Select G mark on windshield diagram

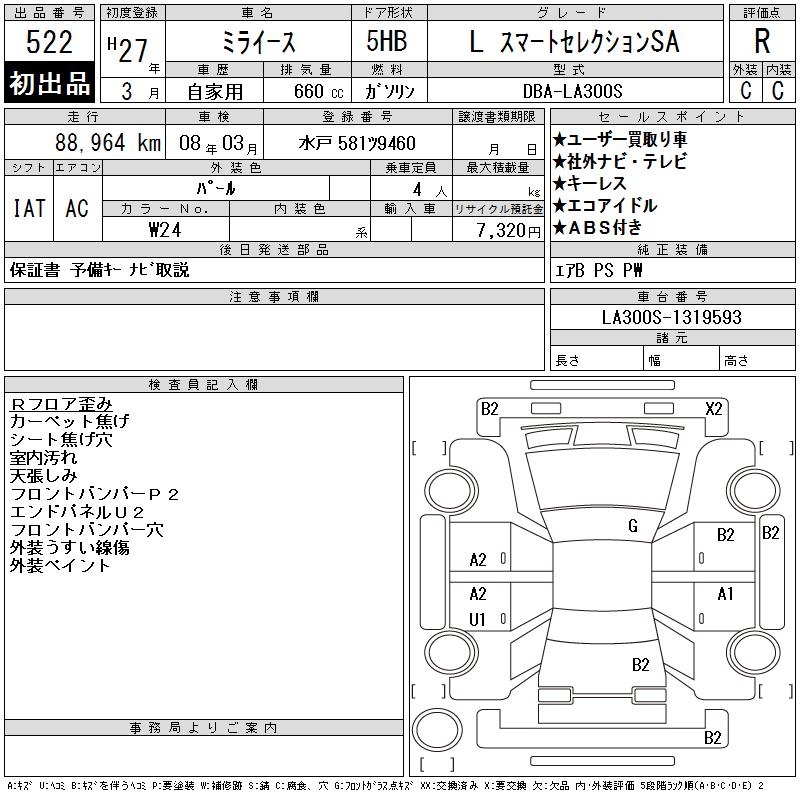pos(633,526)
